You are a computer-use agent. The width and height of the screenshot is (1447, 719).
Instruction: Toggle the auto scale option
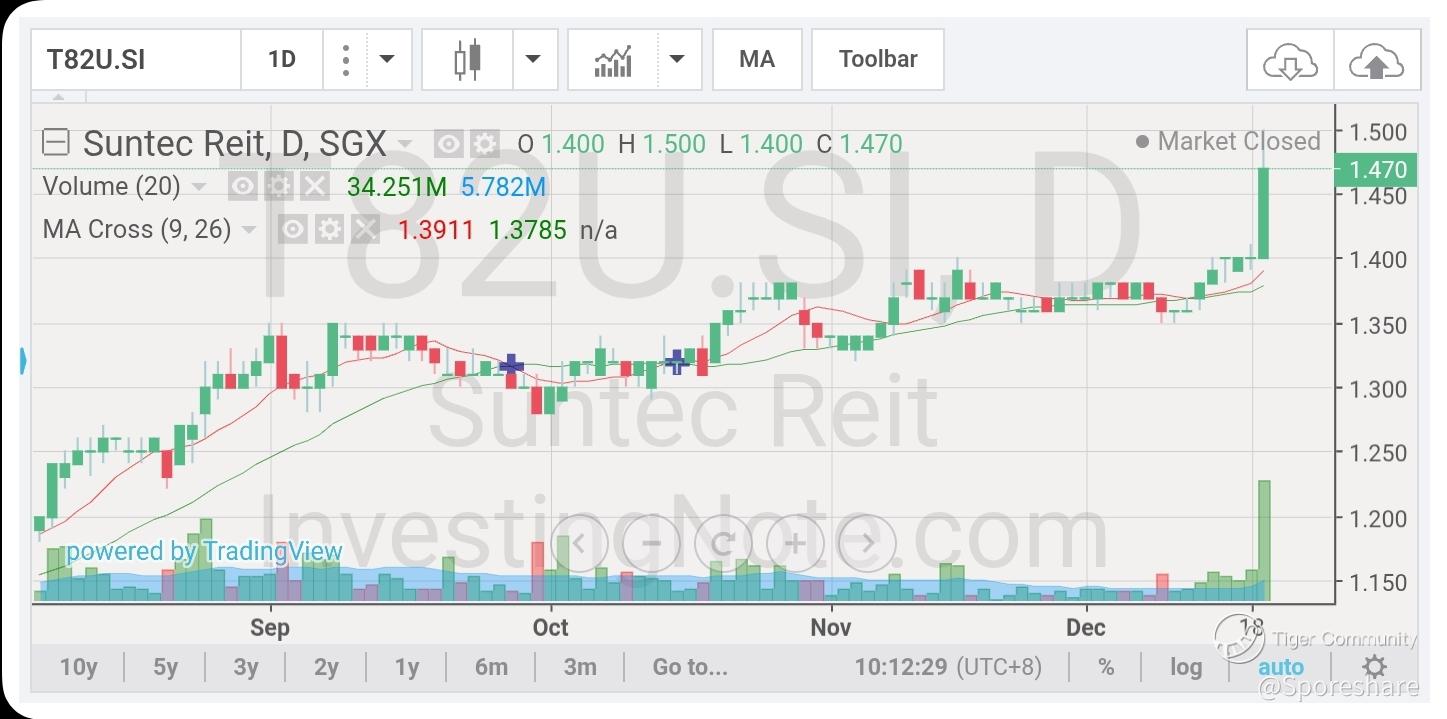tap(1281, 667)
